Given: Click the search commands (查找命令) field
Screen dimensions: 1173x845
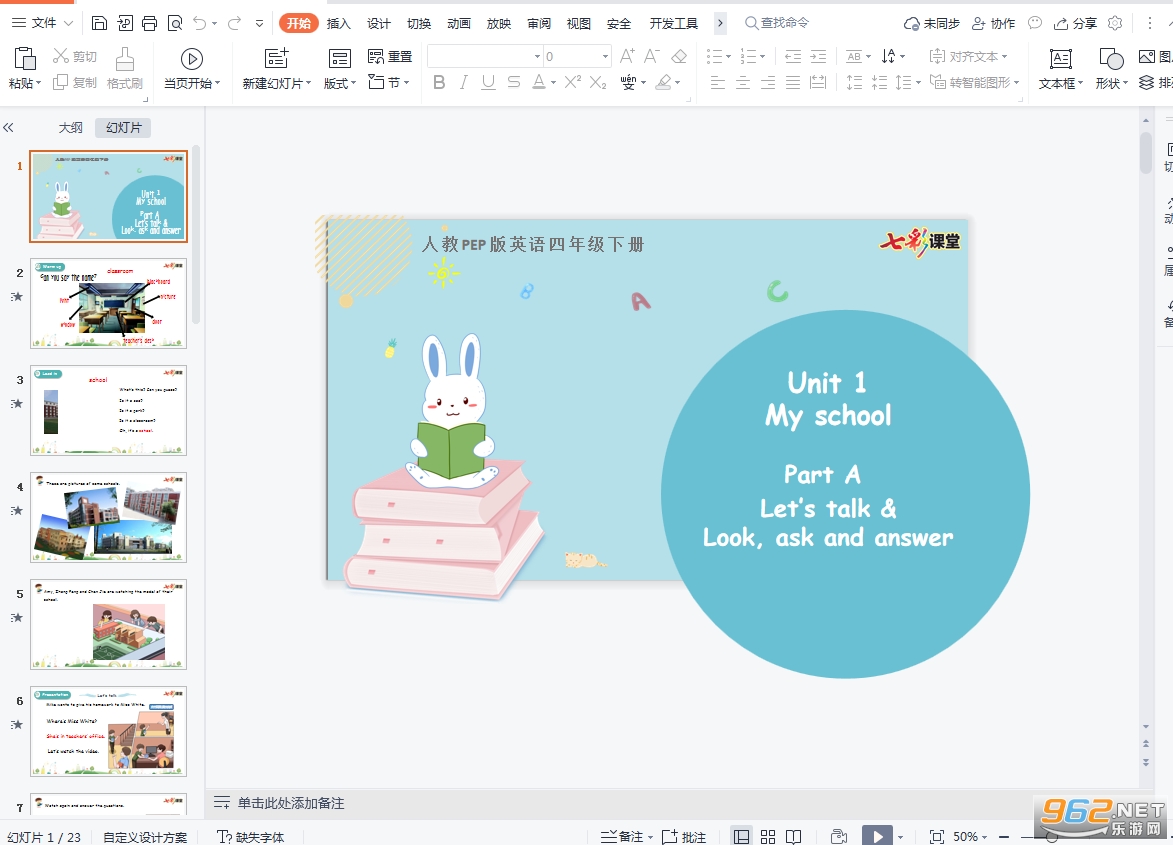Looking at the screenshot, I should tap(777, 23).
